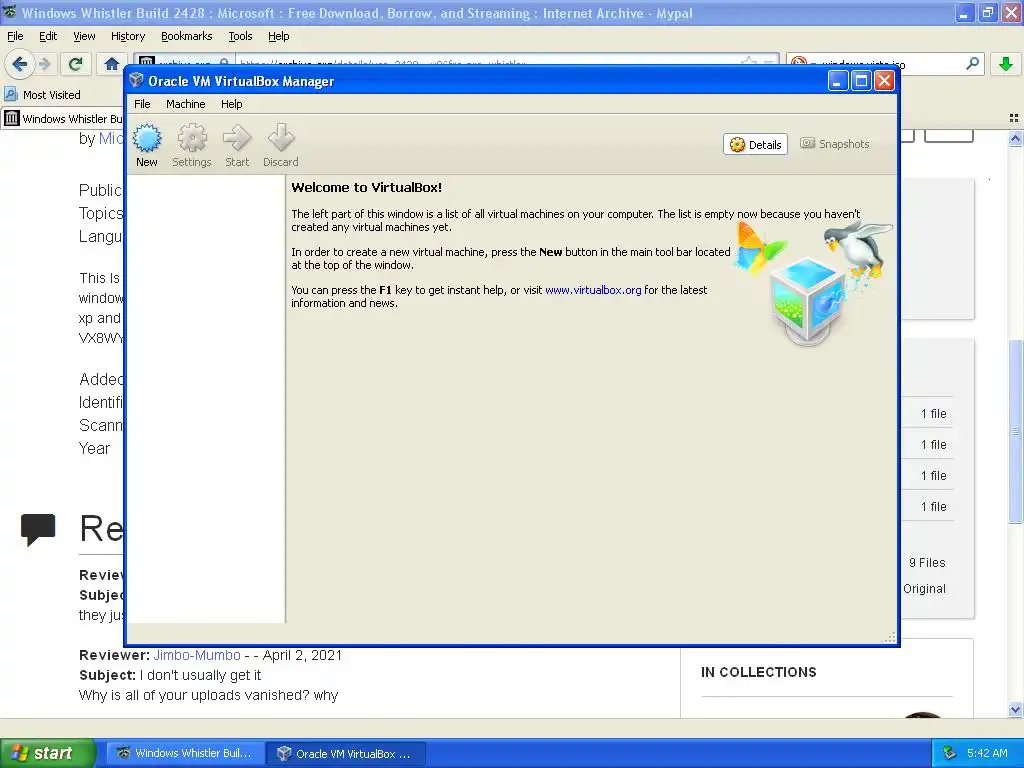This screenshot has width=1024, height=768.
Task: Open the Mypal browser Help menu
Action: (278, 36)
